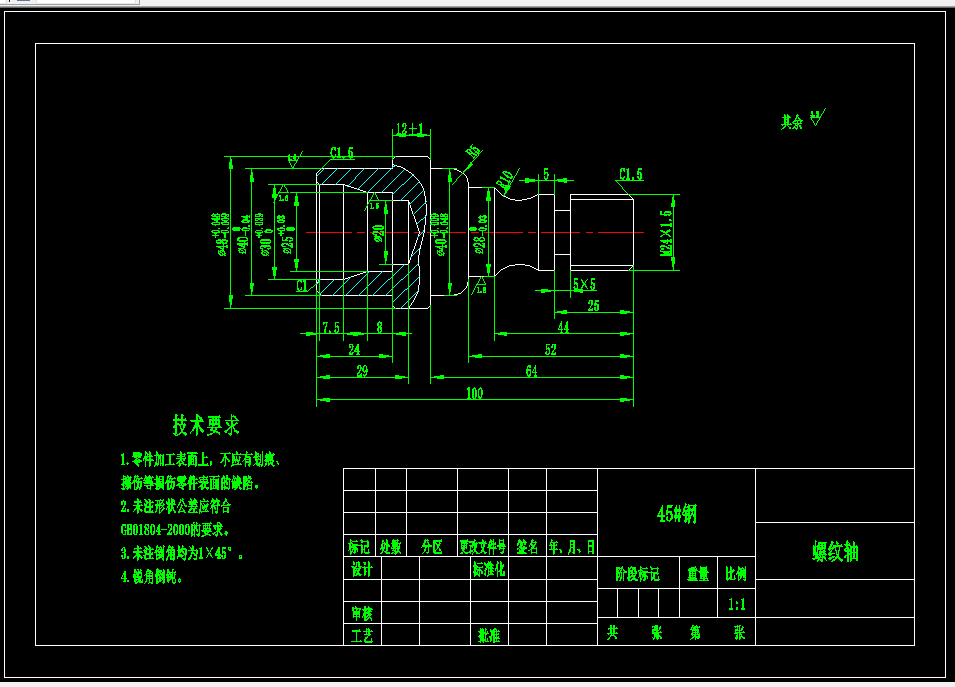This screenshot has height=687, width=955.
Task: Select the ø25 diameter dimension
Action: pyautogui.click(x=286, y=234)
